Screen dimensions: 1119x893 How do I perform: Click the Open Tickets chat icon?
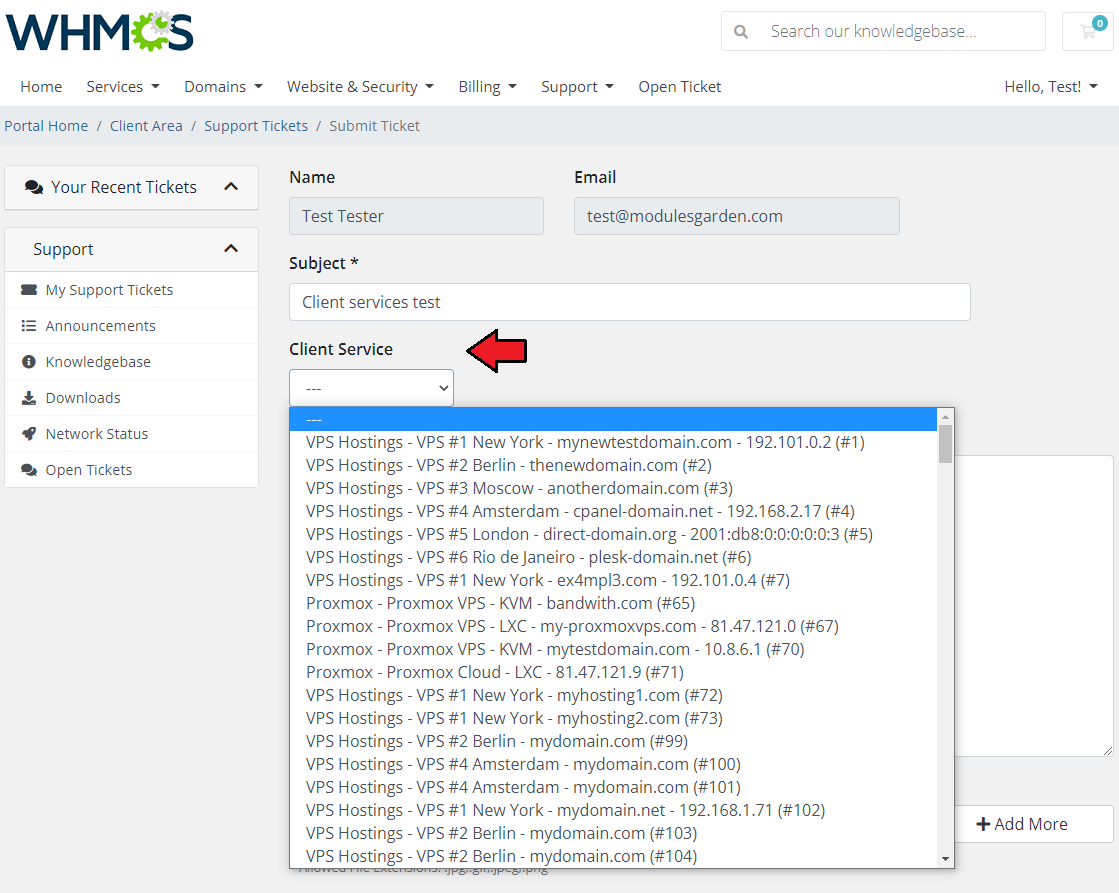coord(29,470)
